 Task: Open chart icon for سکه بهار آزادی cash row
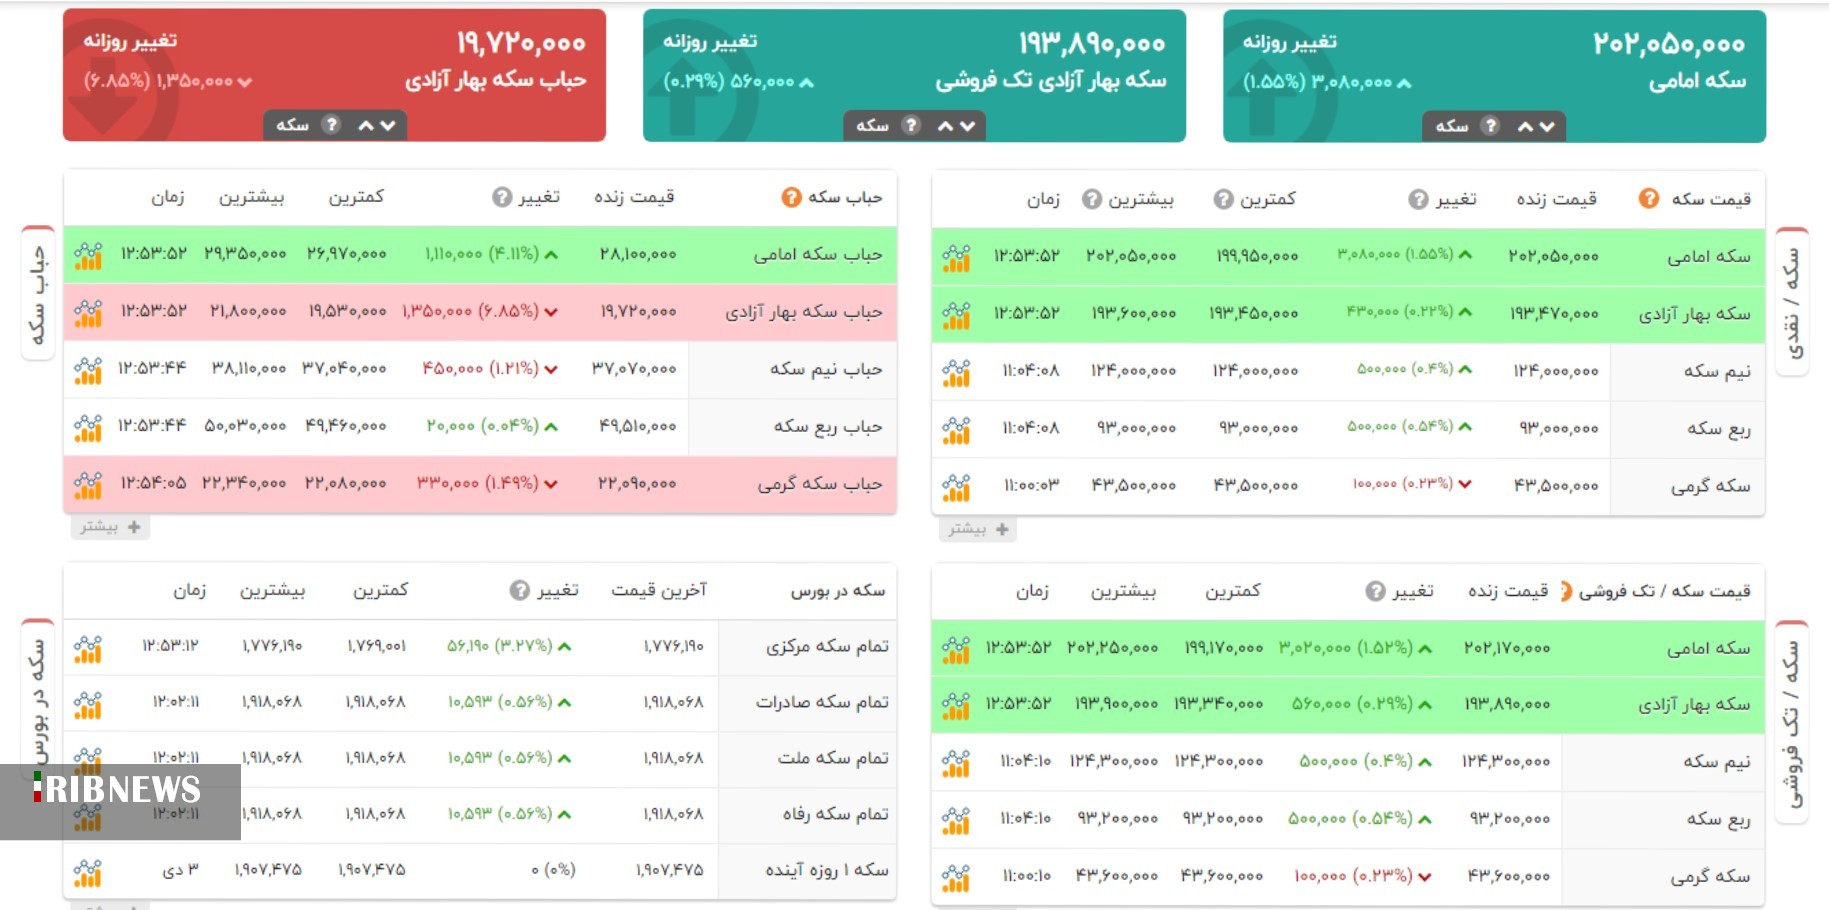click(956, 315)
